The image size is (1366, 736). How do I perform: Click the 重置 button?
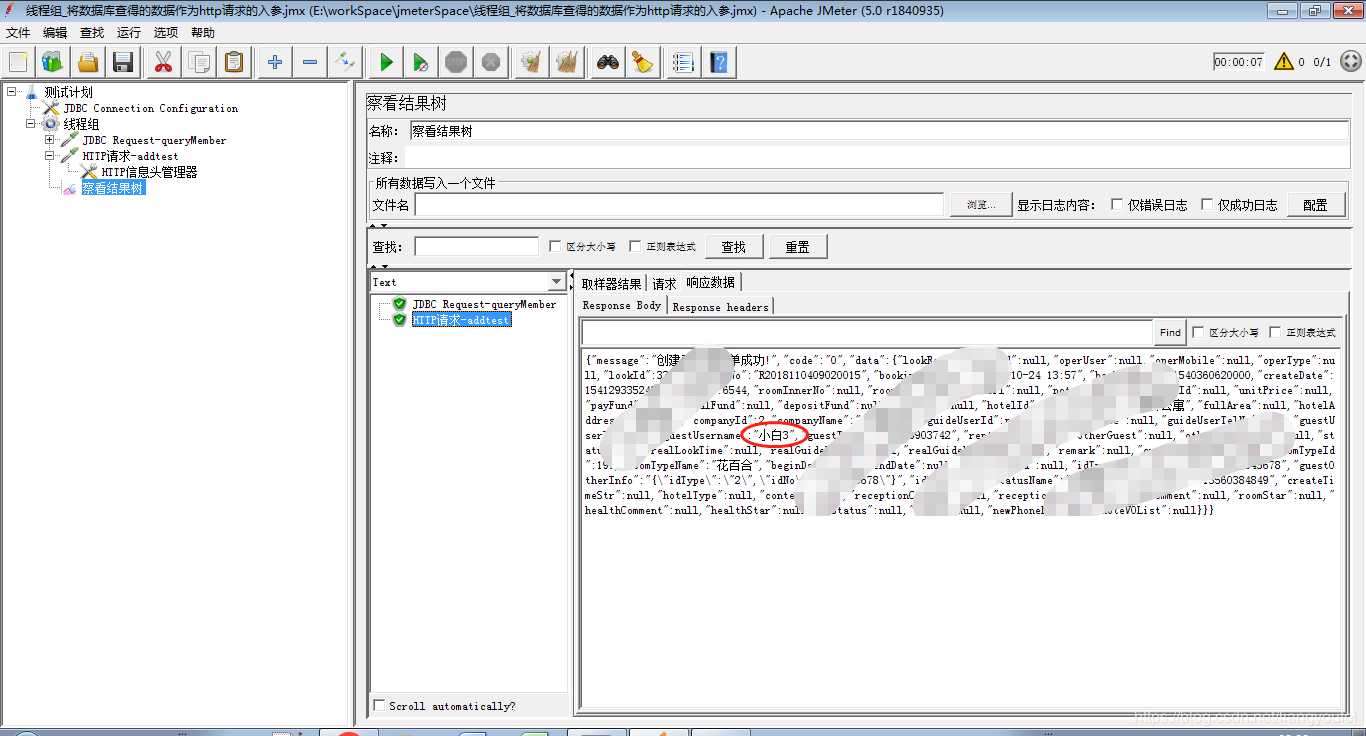(797, 247)
